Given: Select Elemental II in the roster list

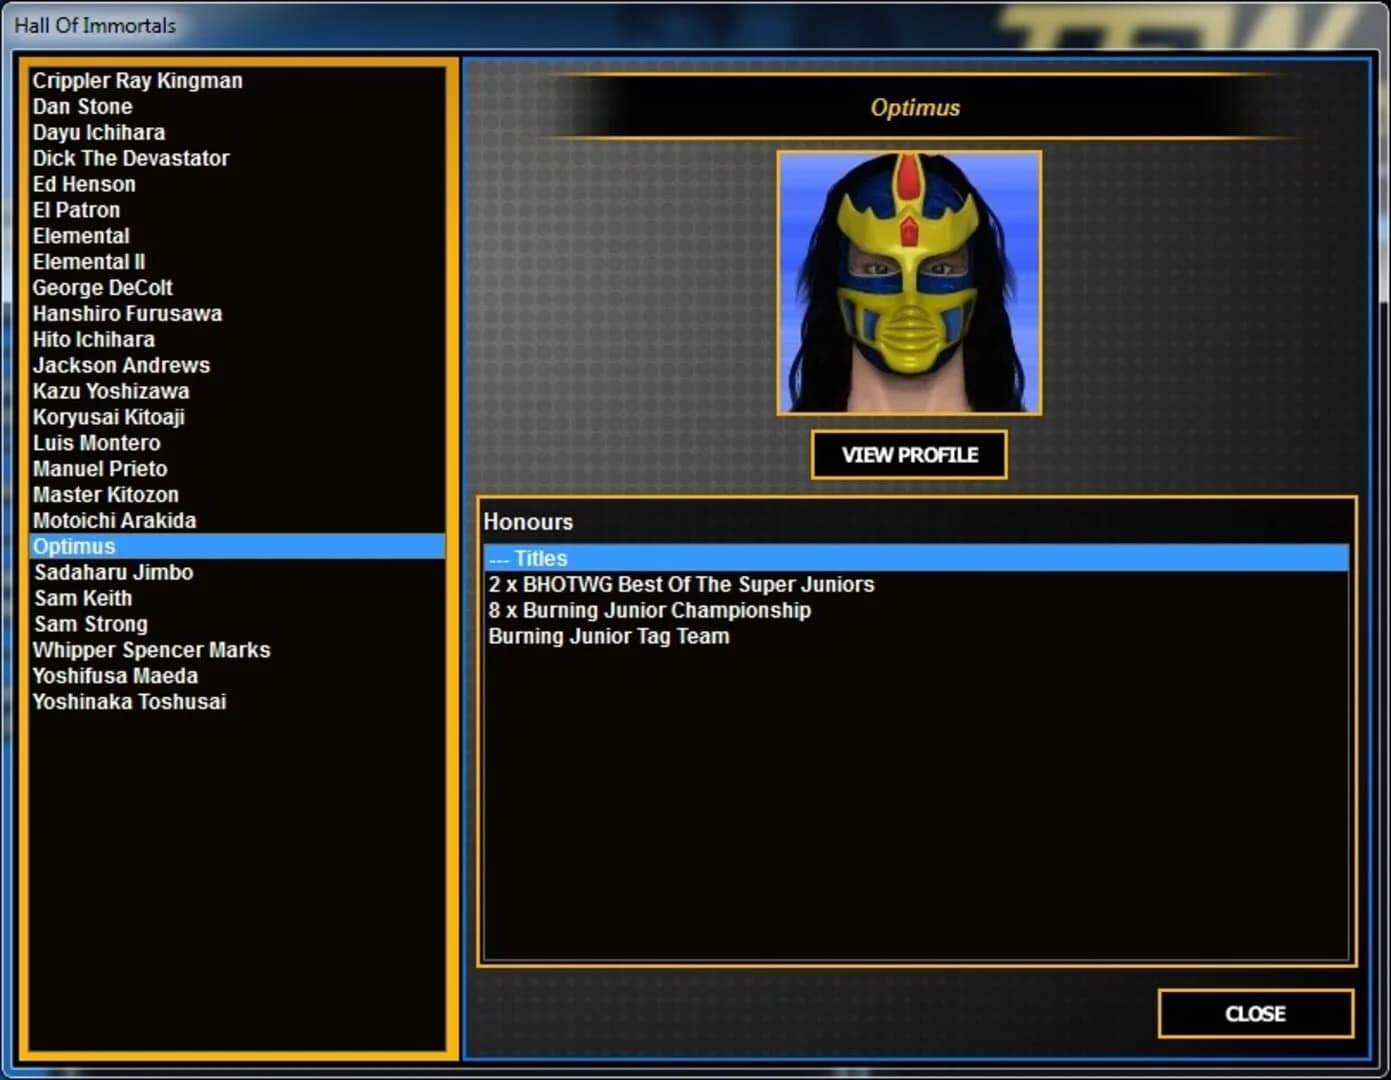Looking at the screenshot, I should coord(88,261).
